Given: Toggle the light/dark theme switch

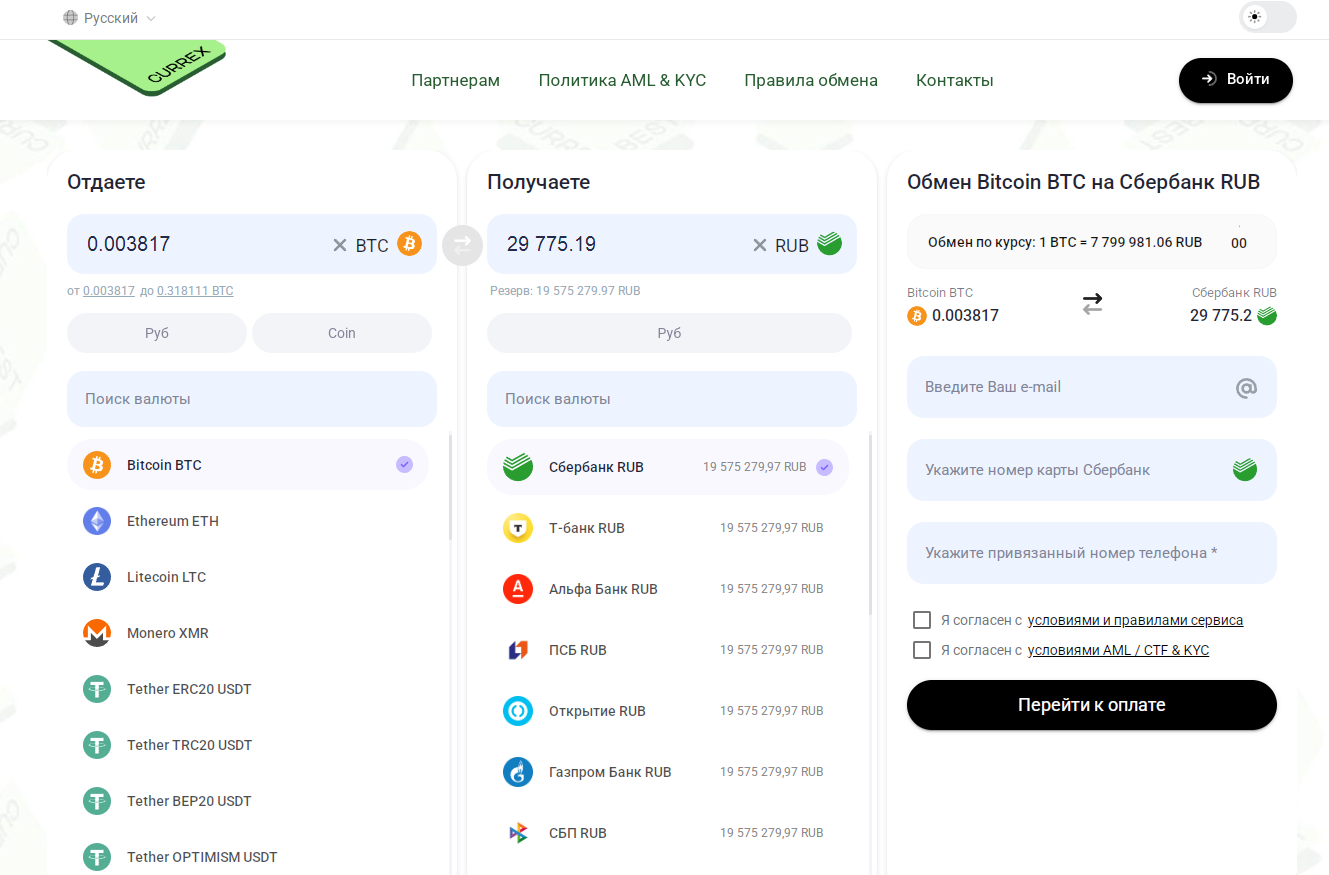Looking at the screenshot, I should coord(1266,17).
